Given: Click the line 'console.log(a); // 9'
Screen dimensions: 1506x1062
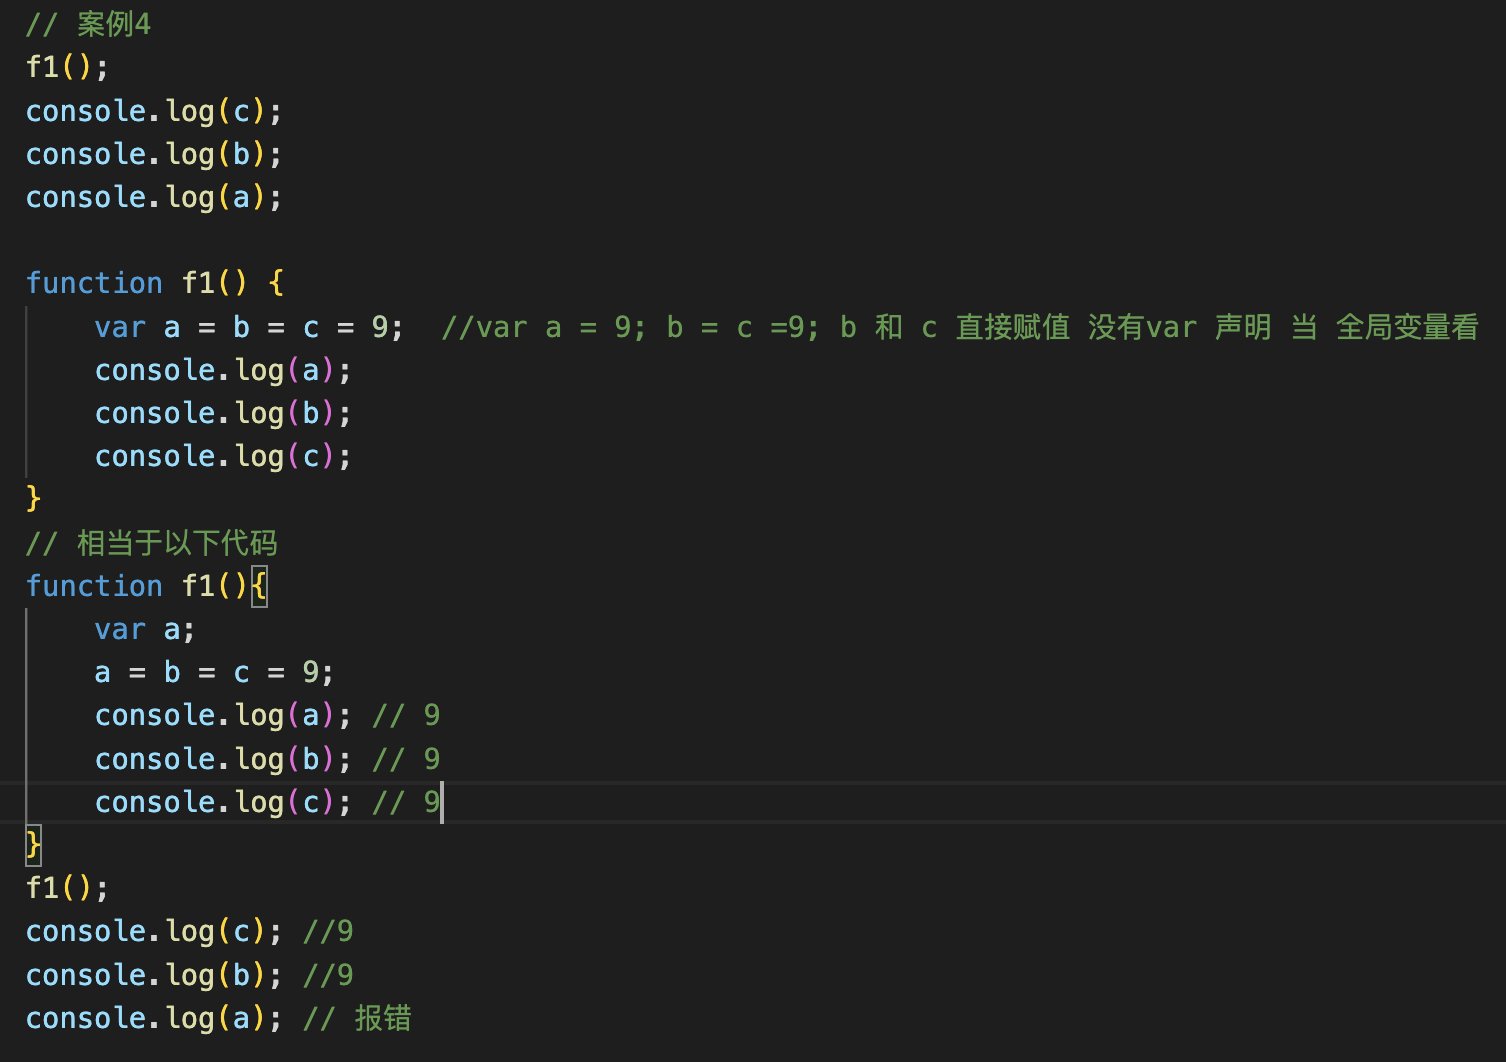Looking at the screenshot, I should [267, 715].
